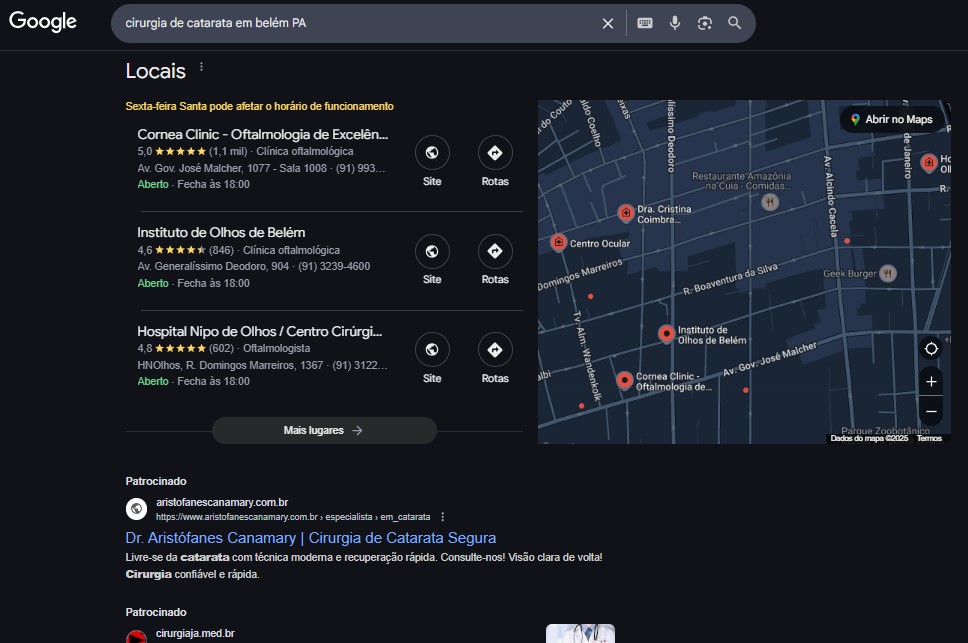Clear the search query with the X icon
The height and width of the screenshot is (643, 968).
click(607, 23)
